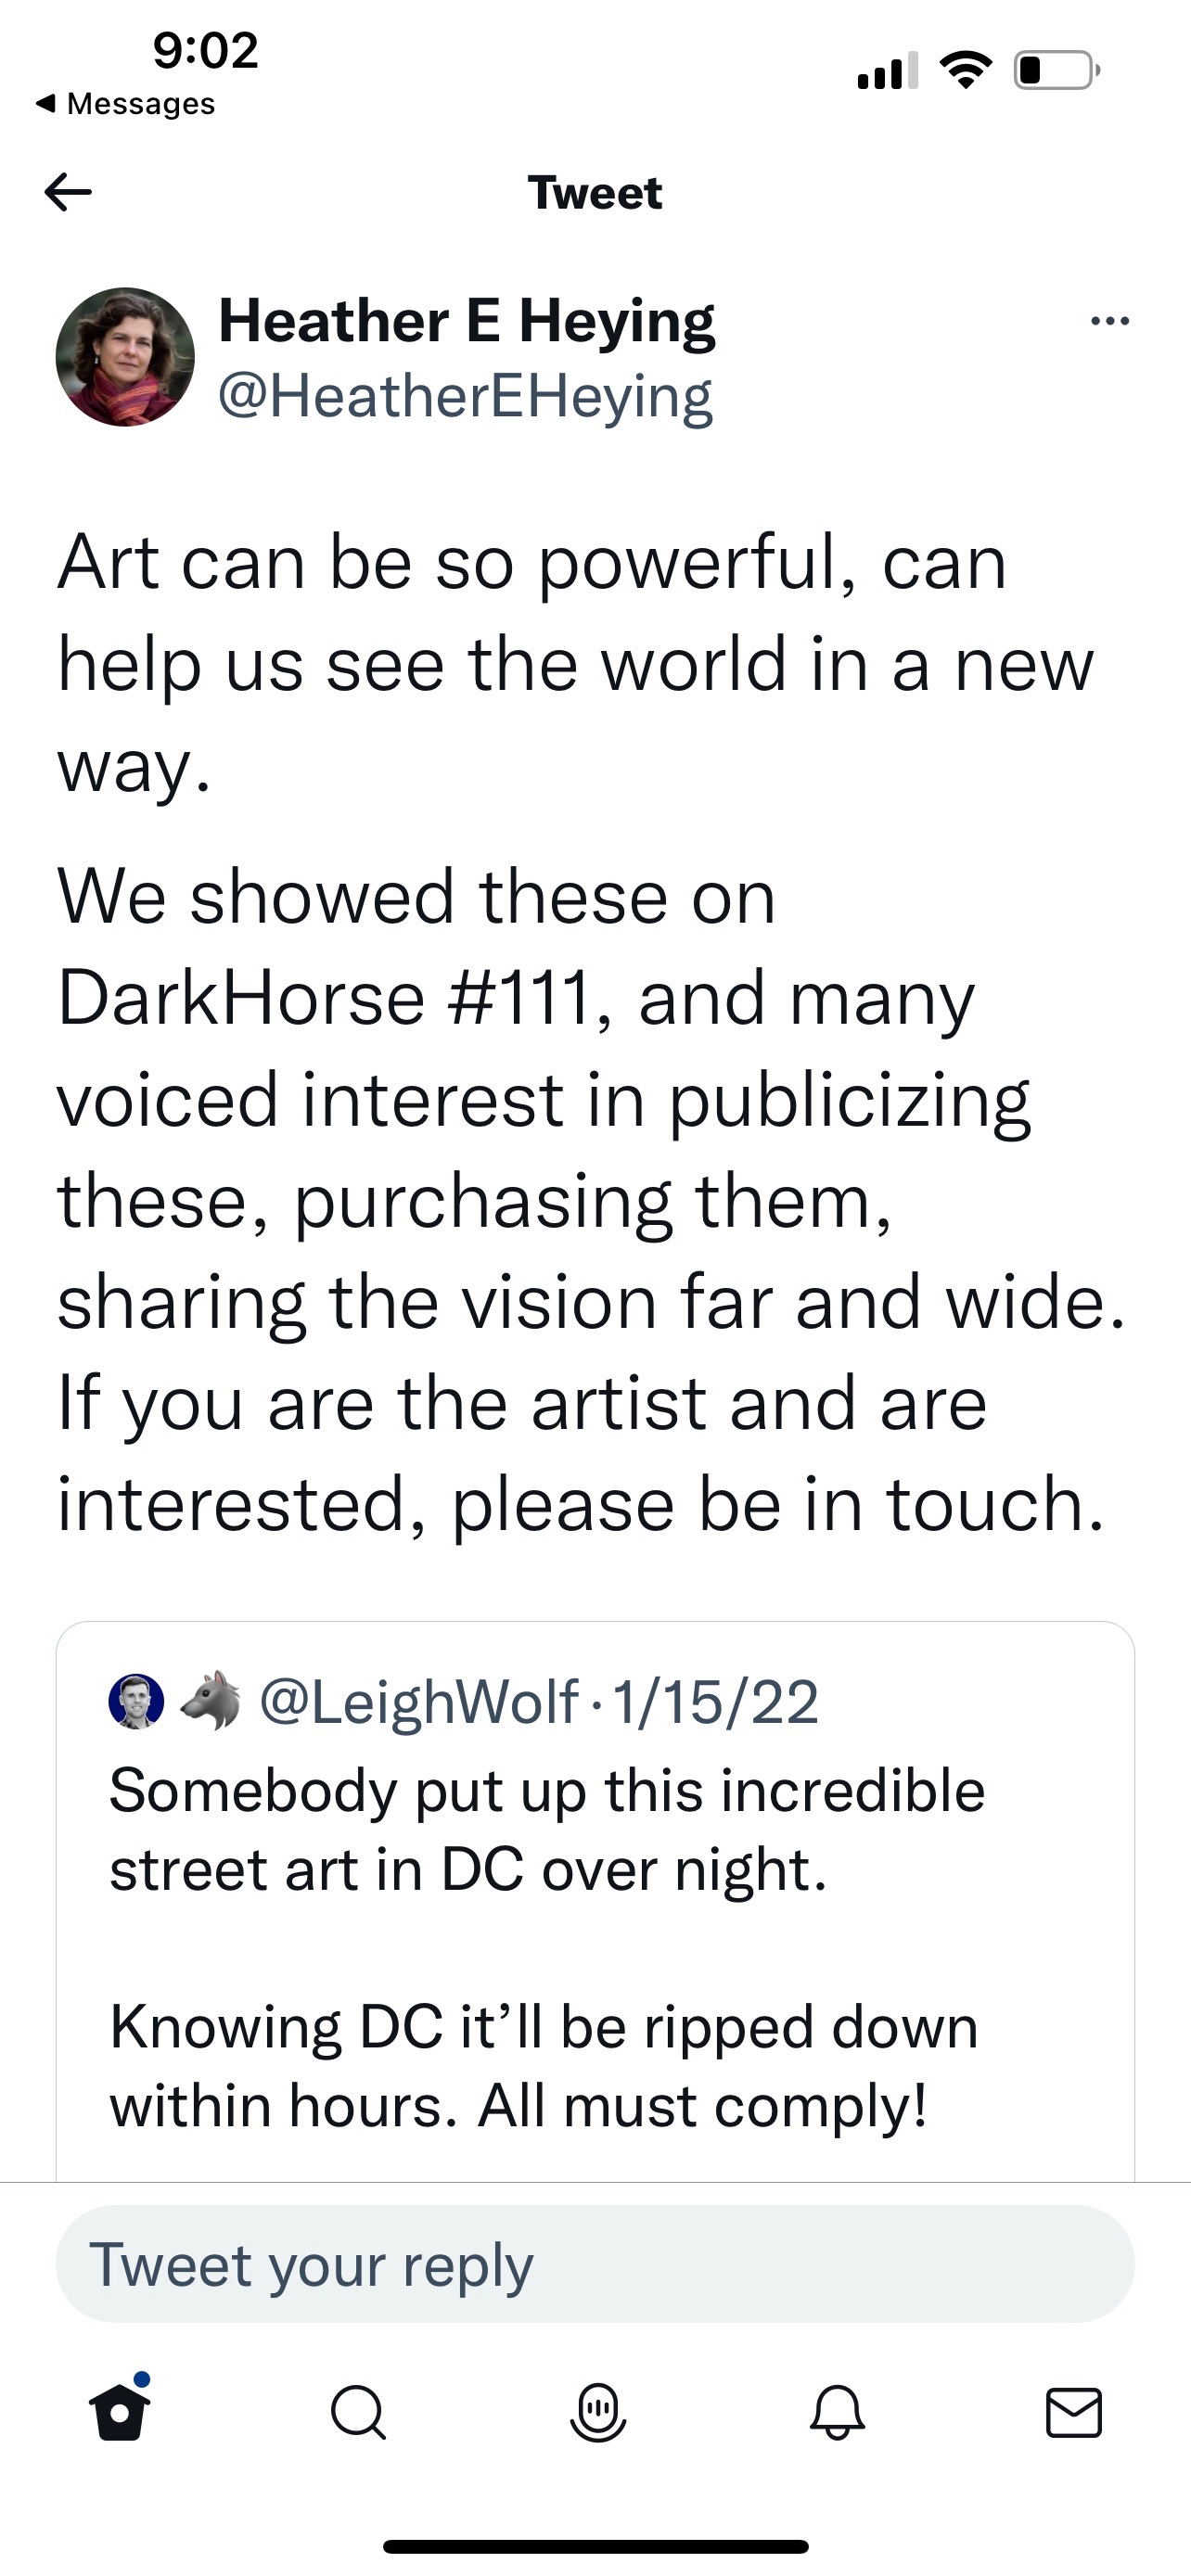Tap the Tweet your reply field
The image size is (1191, 2576).
pos(595,2264)
